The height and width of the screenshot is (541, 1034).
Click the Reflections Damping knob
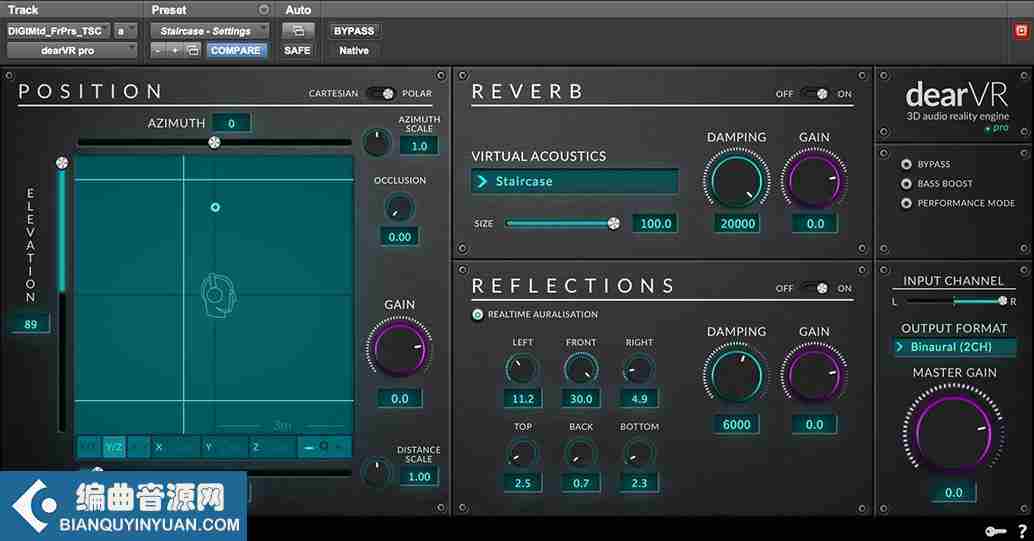coord(736,373)
